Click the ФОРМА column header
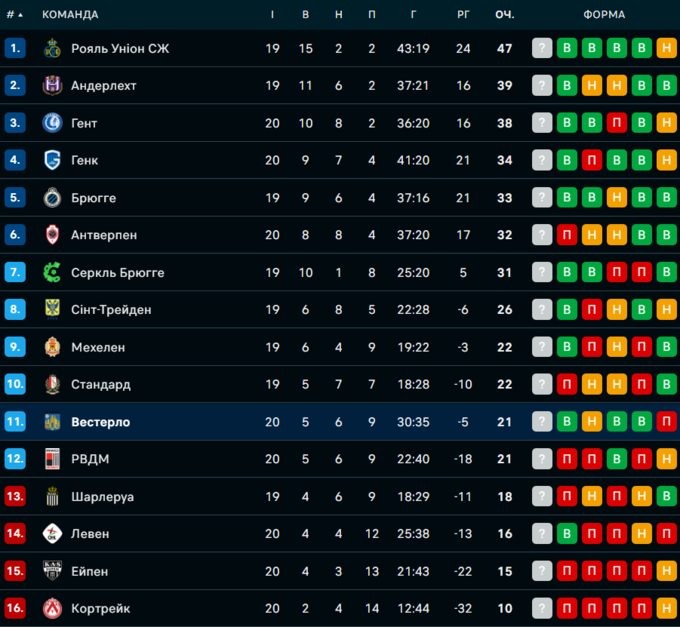The image size is (680, 627). coord(604,15)
